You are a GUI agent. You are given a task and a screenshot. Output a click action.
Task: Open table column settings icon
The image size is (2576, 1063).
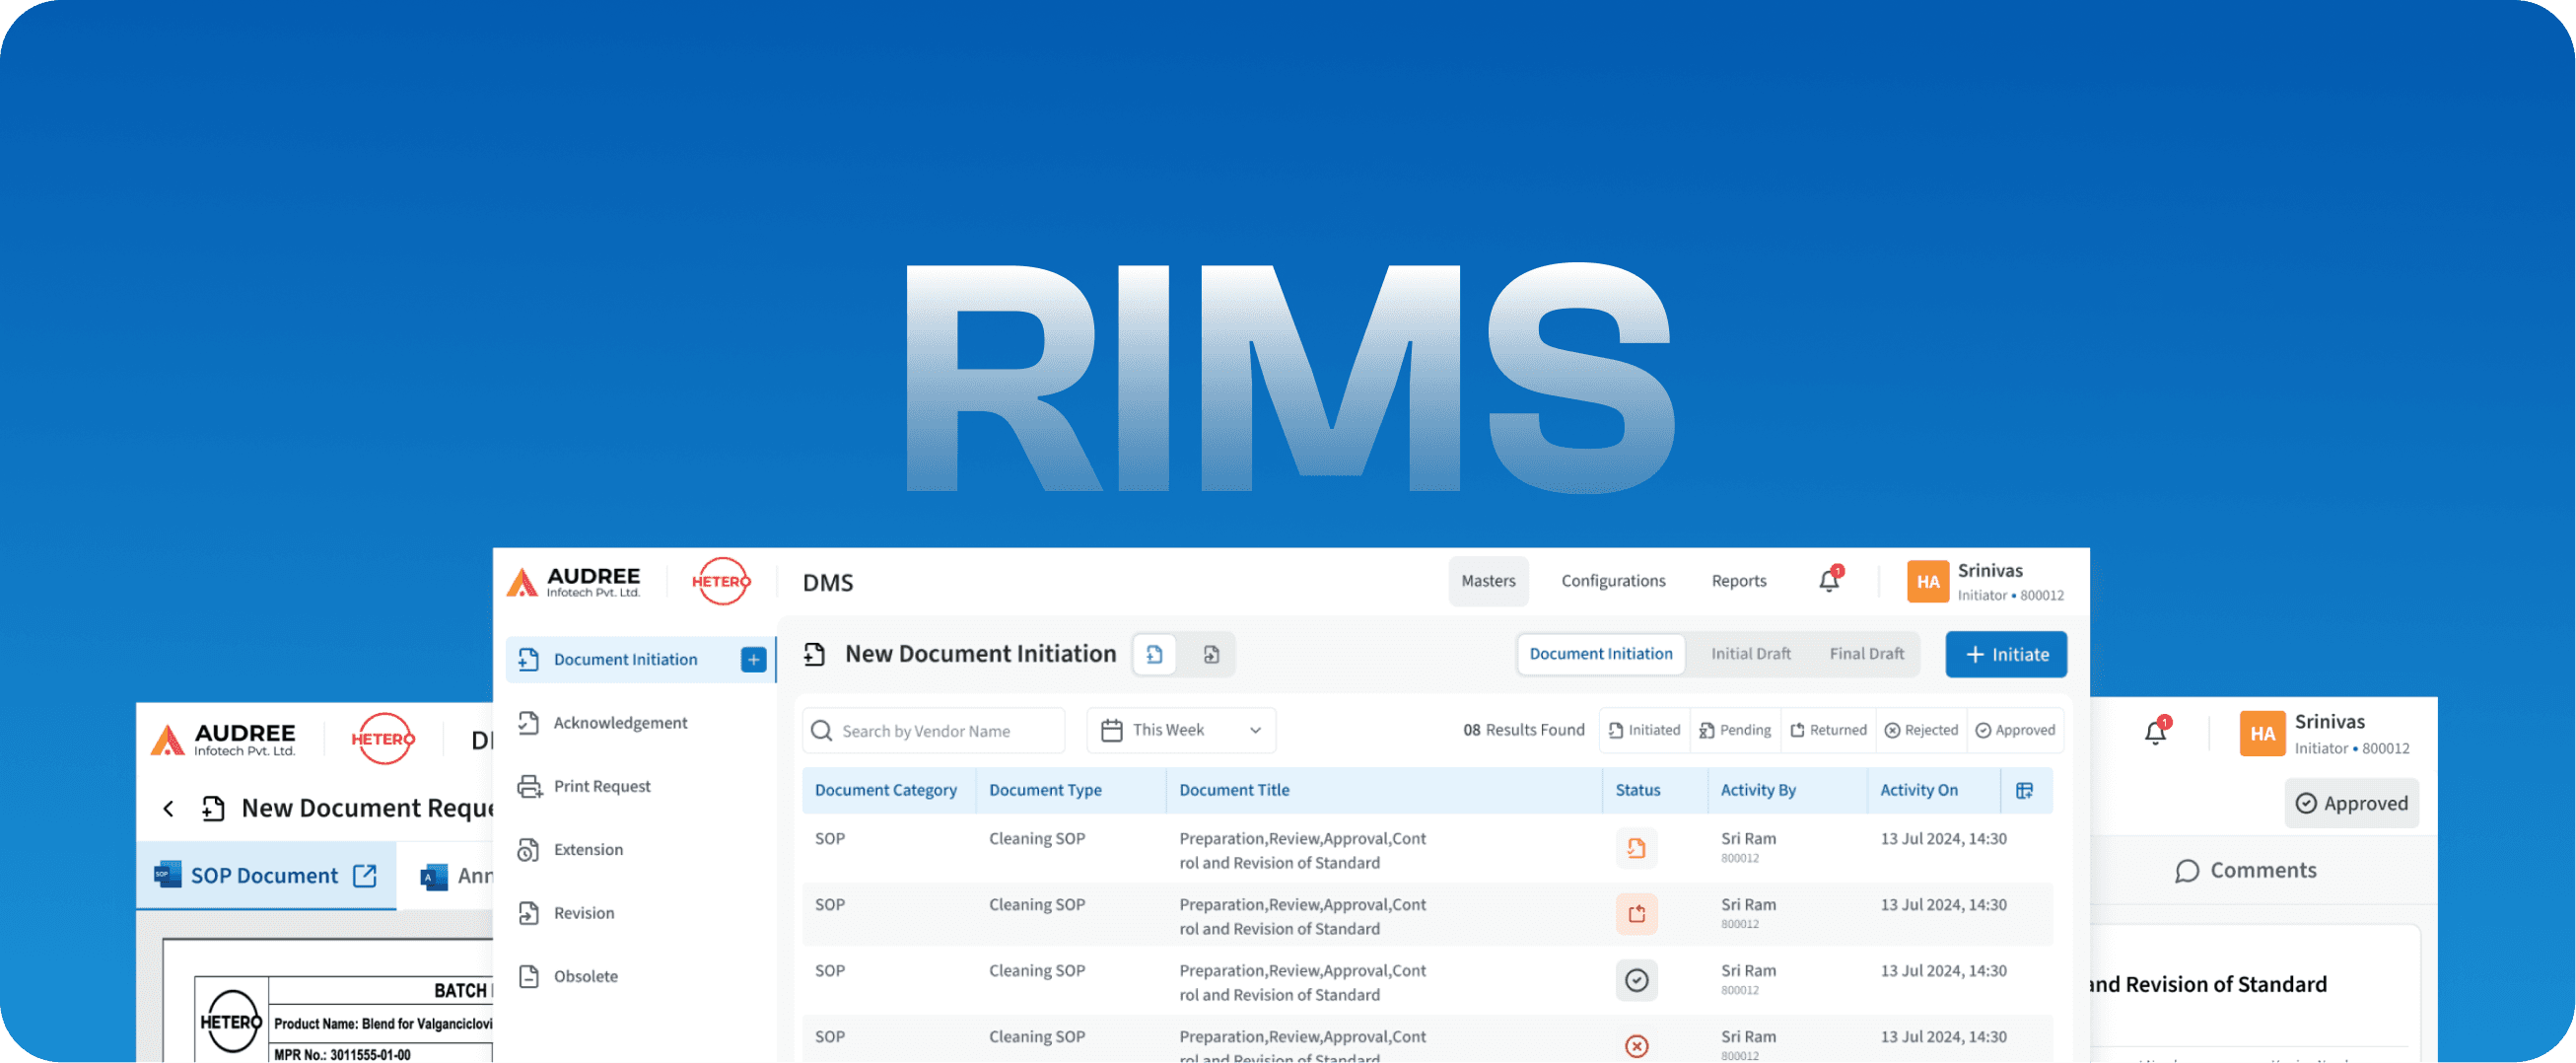(2024, 791)
